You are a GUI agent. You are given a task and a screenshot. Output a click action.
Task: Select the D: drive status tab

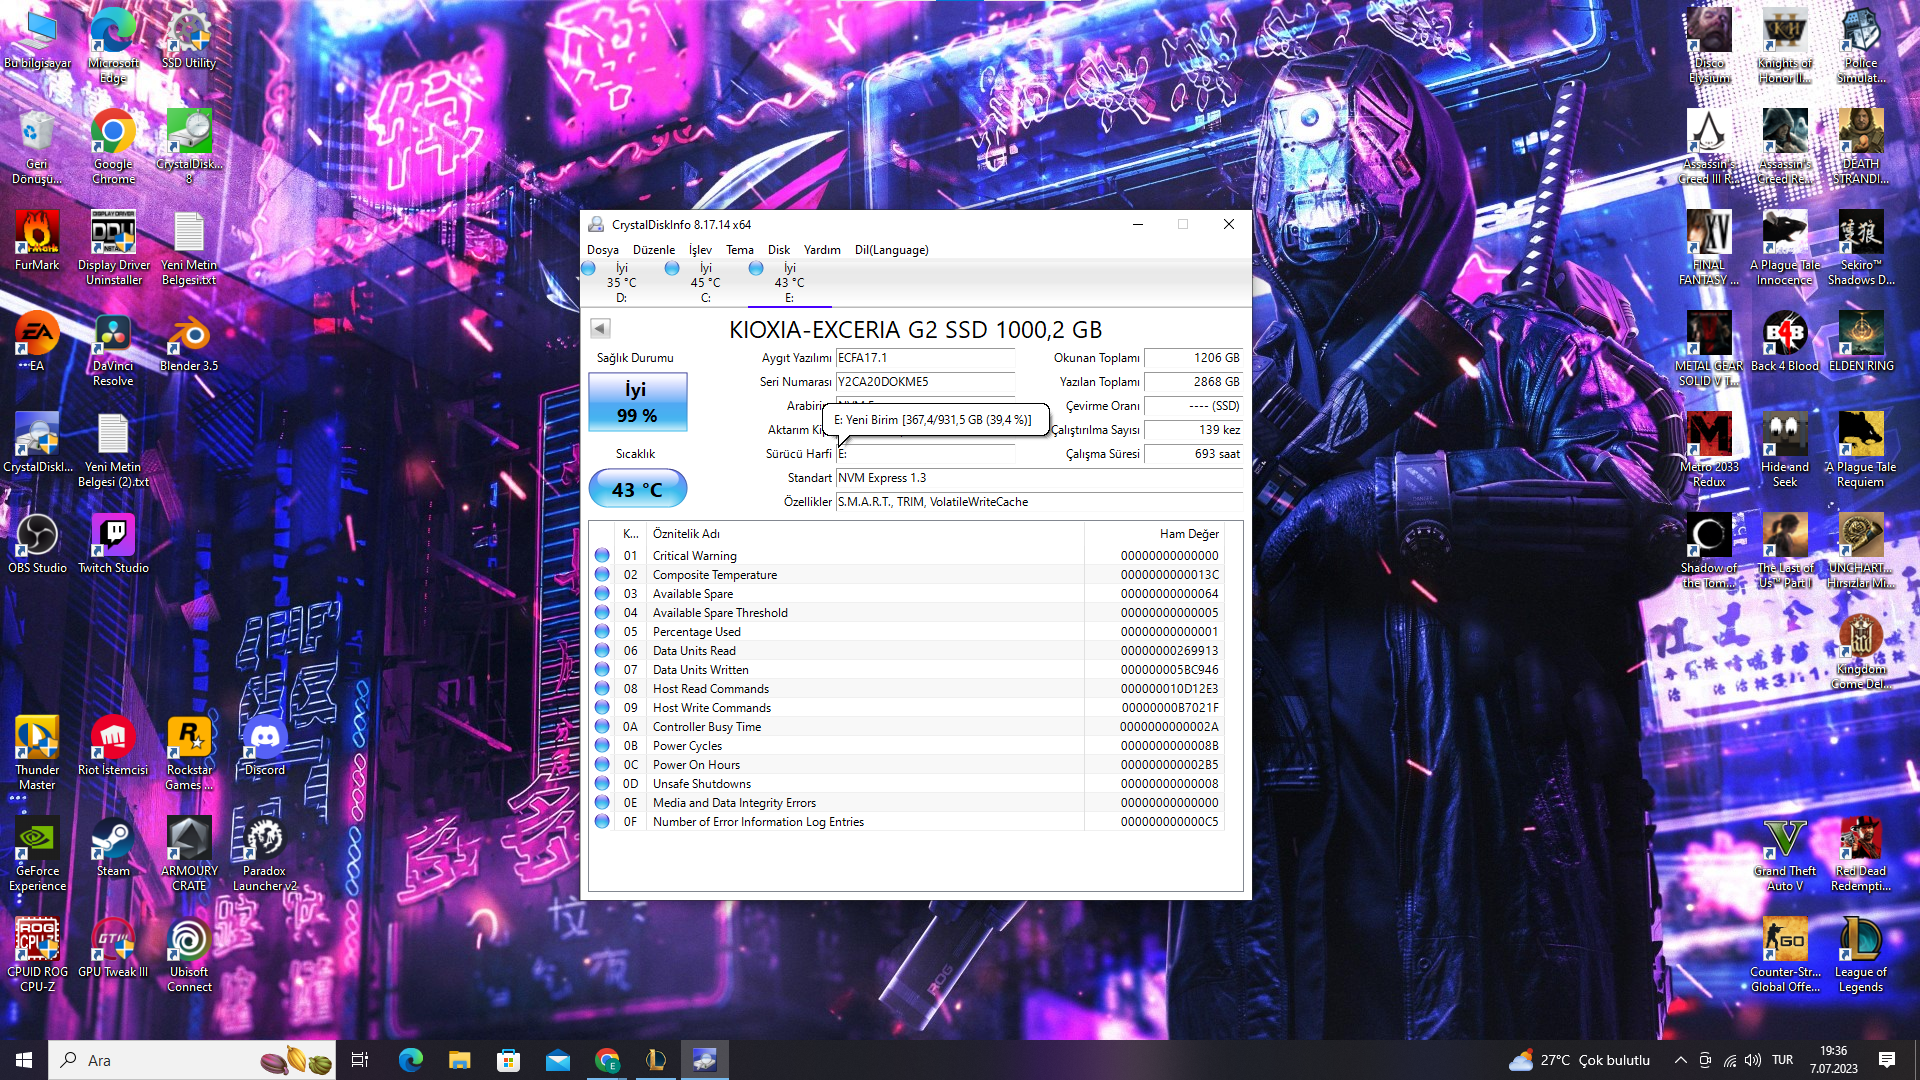click(621, 283)
